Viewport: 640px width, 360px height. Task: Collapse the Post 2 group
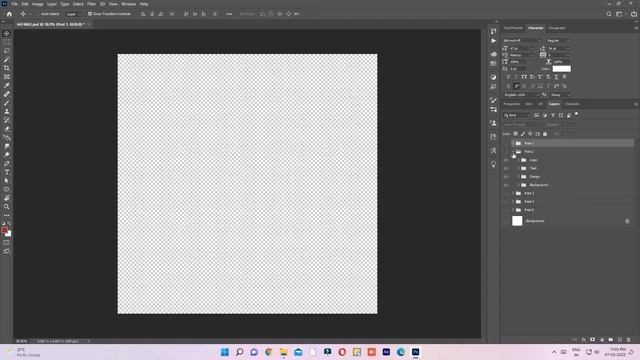pyautogui.click(x=513, y=152)
